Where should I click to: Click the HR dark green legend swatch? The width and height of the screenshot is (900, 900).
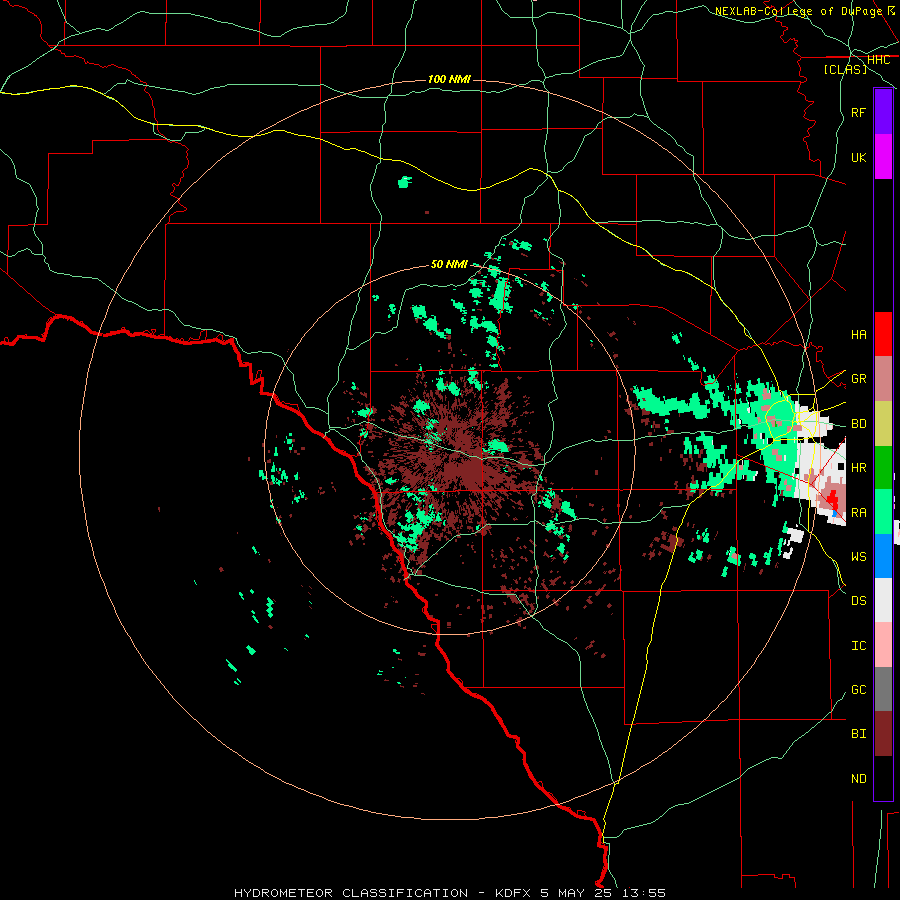883,468
